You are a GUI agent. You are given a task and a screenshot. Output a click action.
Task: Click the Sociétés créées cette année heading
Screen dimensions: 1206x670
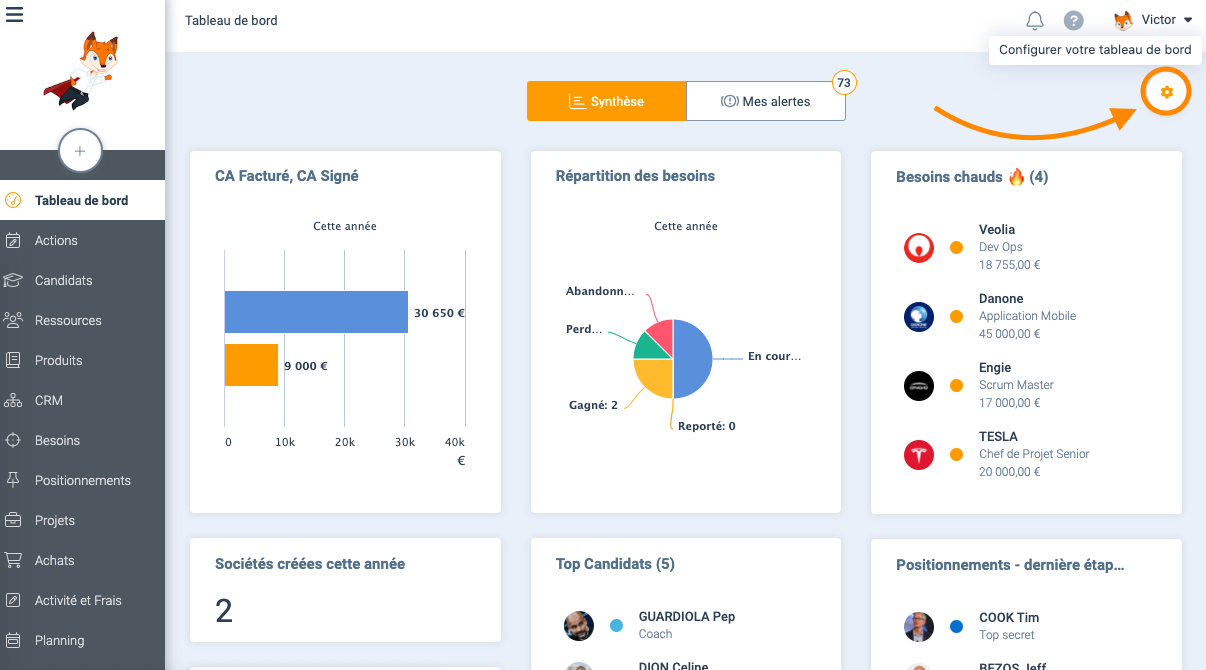click(310, 564)
